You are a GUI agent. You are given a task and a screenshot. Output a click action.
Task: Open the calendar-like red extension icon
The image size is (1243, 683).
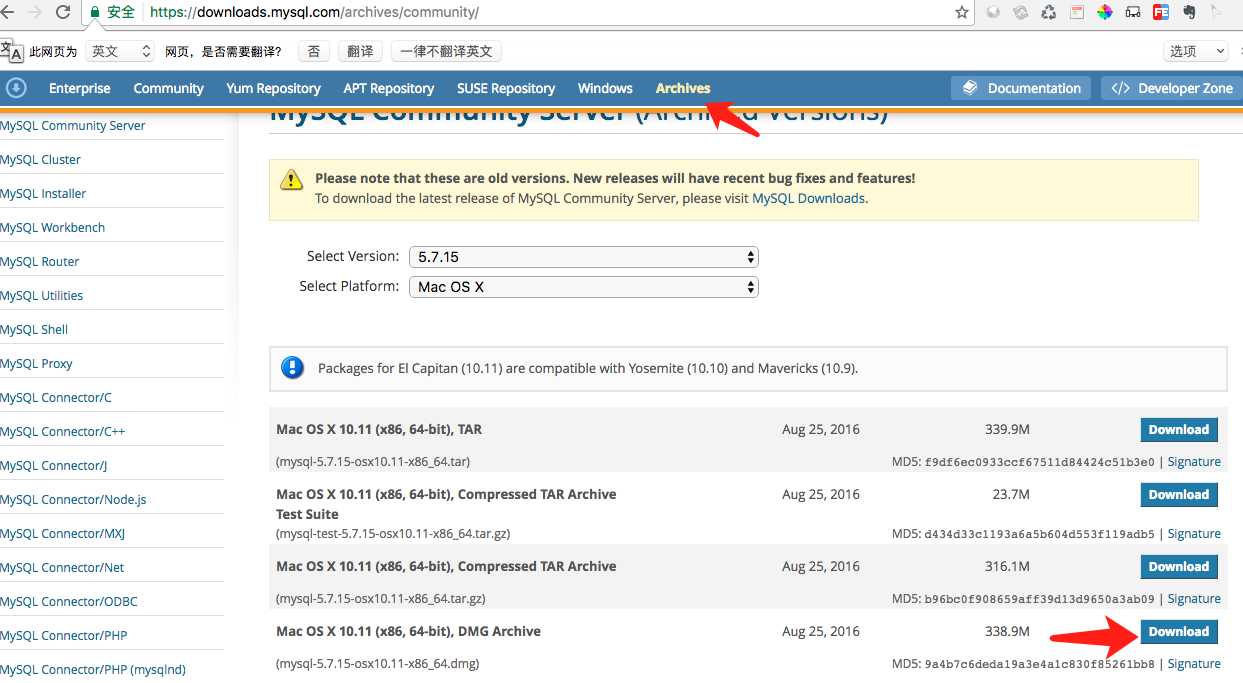coord(1077,12)
